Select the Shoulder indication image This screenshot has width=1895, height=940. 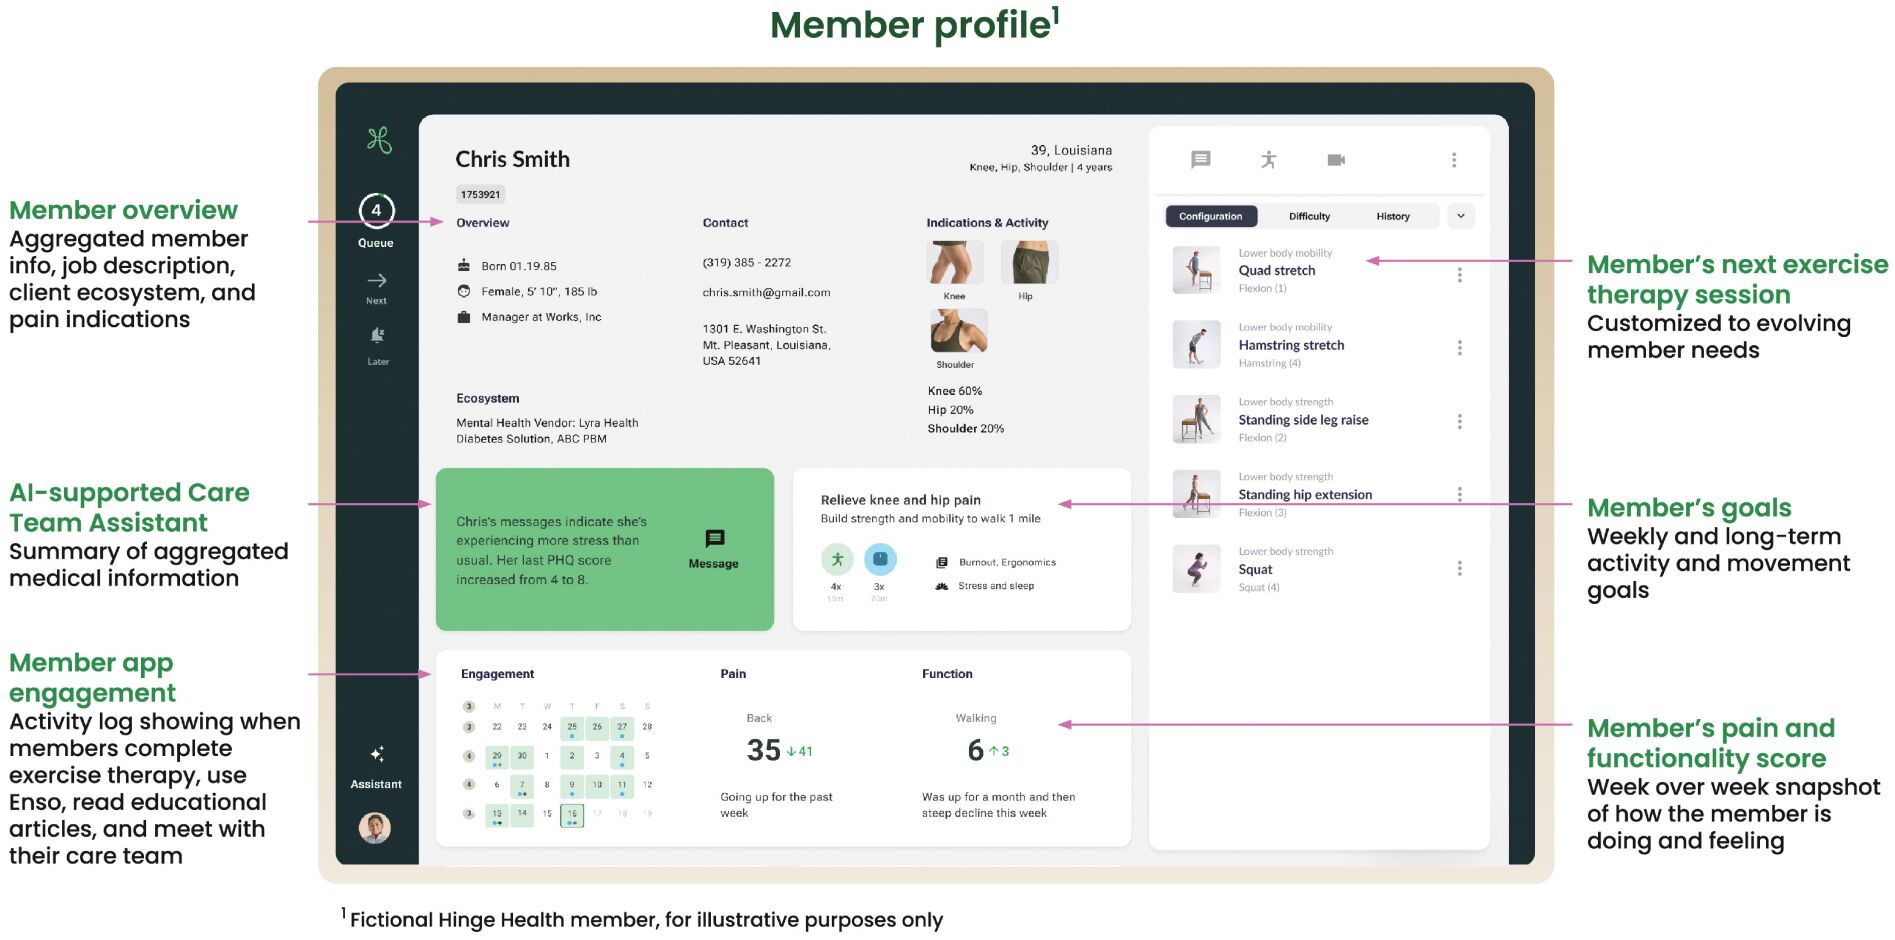click(x=958, y=331)
